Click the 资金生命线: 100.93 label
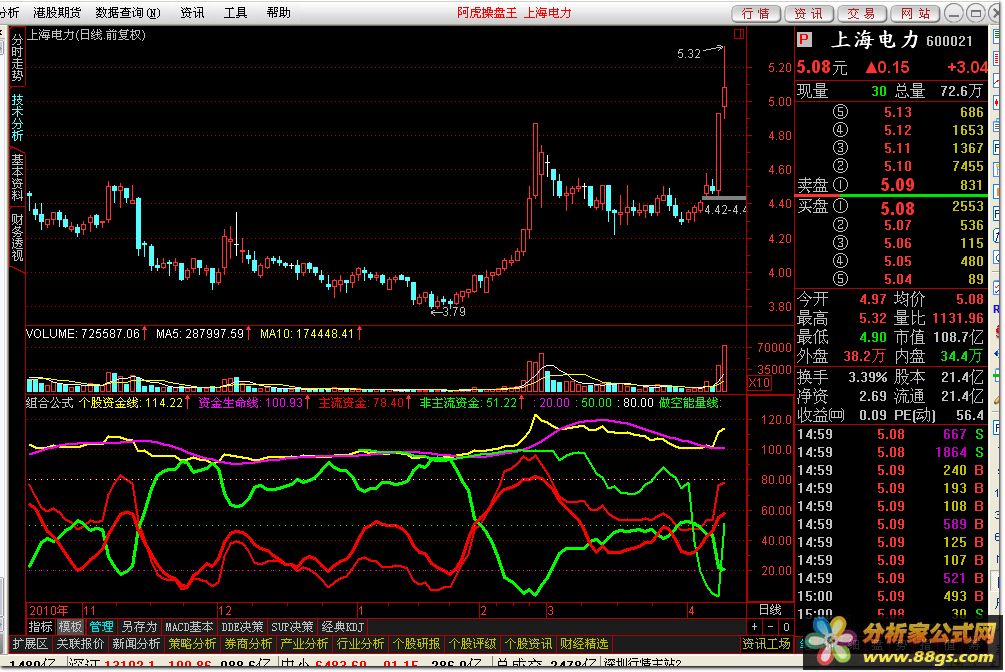Image resolution: width=1005 pixels, height=672 pixels. pyautogui.click(x=251, y=403)
